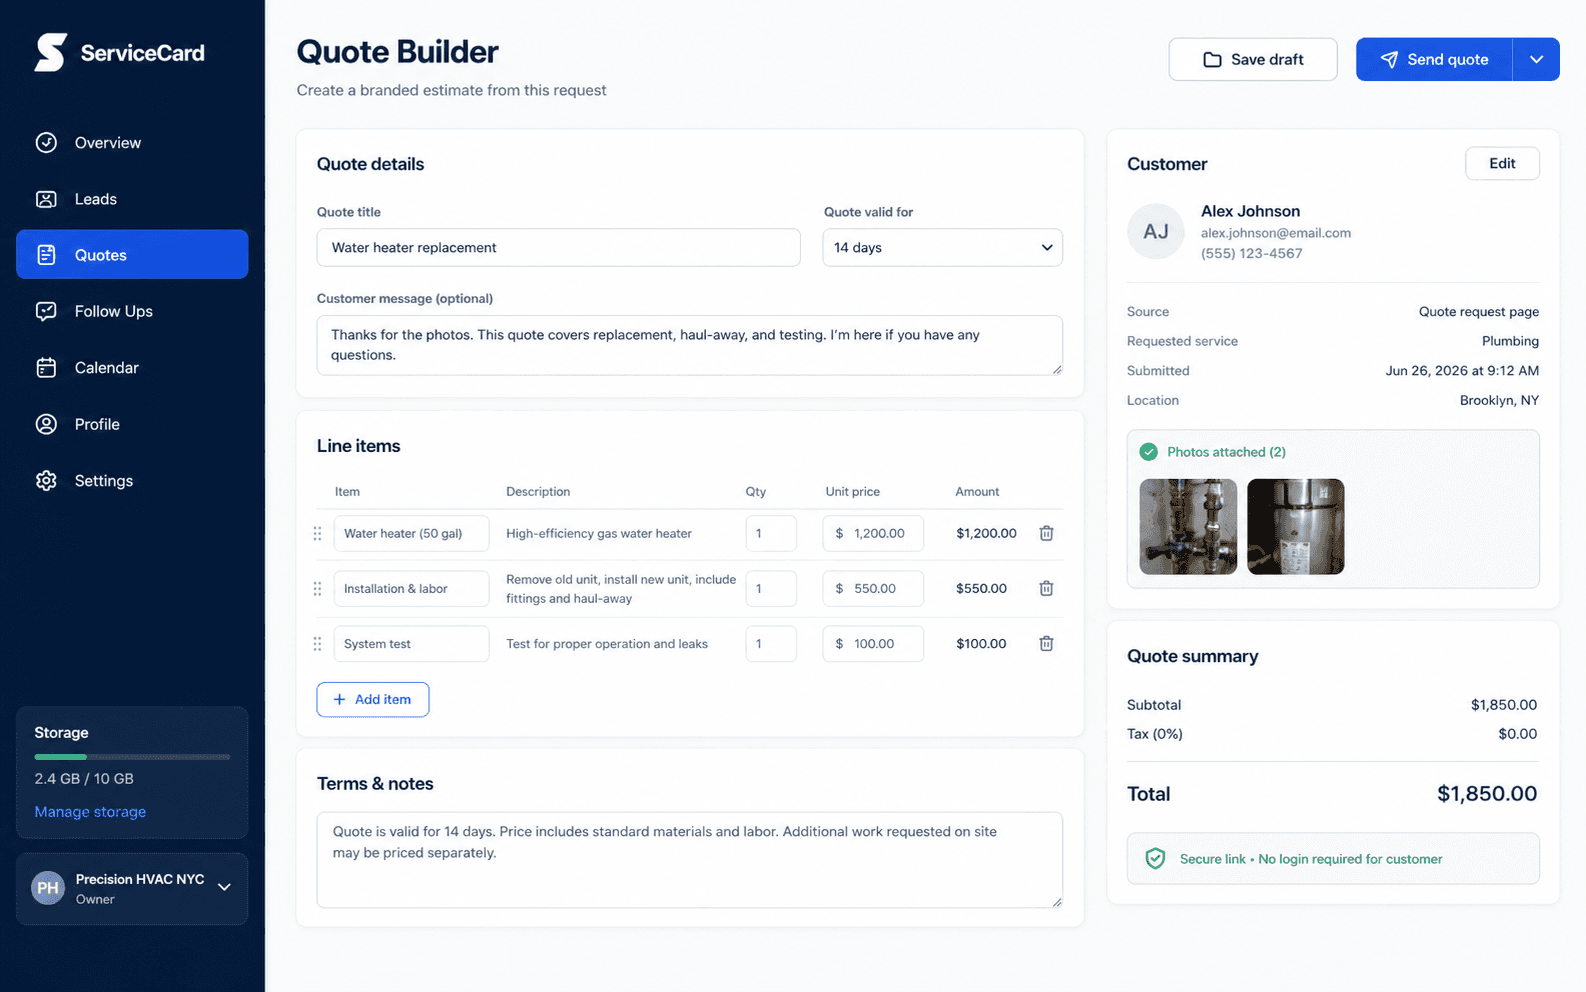Click the $550.00 amount cell
The height and width of the screenshot is (992, 1586).
[981, 588]
